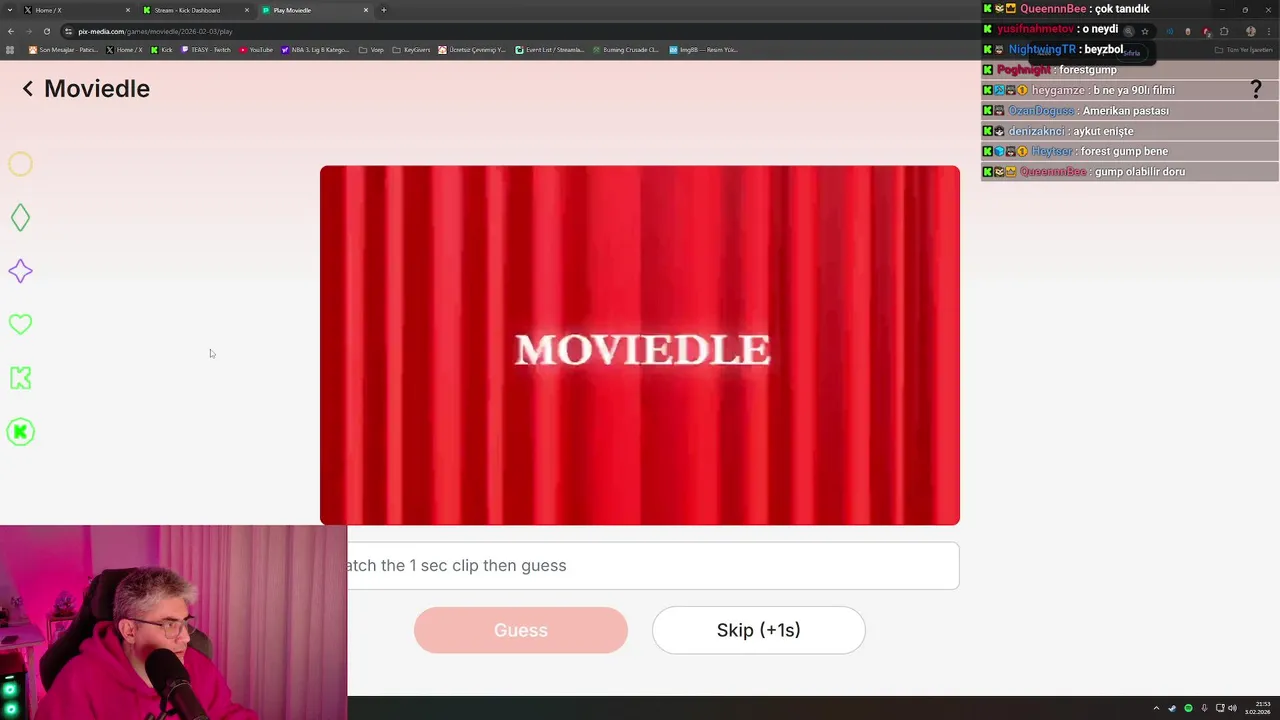The height and width of the screenshot is (720, 1280).
Task: Open the question mark help icon
Action: [x=1256, y=89]
